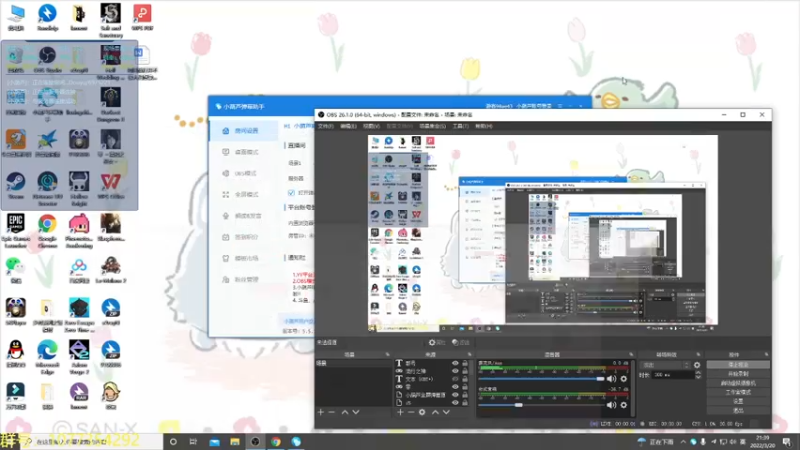Mute the 麦克风/Aux mixer channel
The height and width of the screenshot is (450, 800).
pyautogui.click(x=611, y=379)
